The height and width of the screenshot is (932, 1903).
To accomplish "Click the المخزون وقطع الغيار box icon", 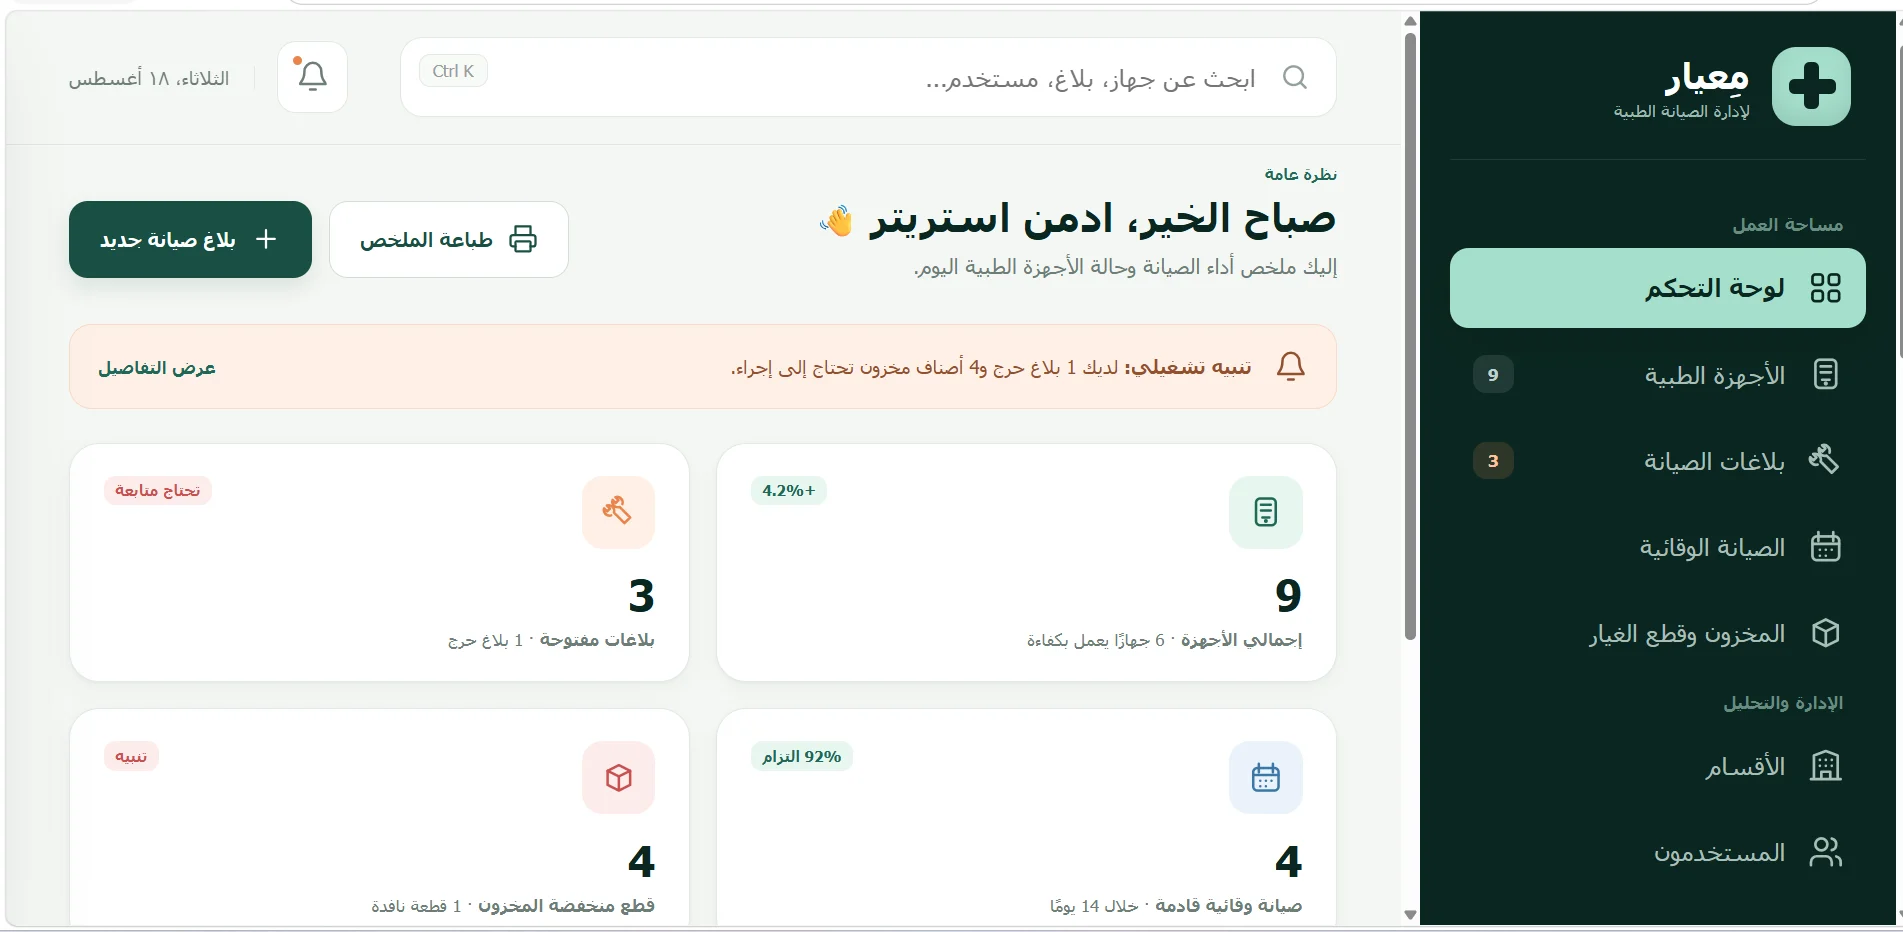I will coord(1825,633).
